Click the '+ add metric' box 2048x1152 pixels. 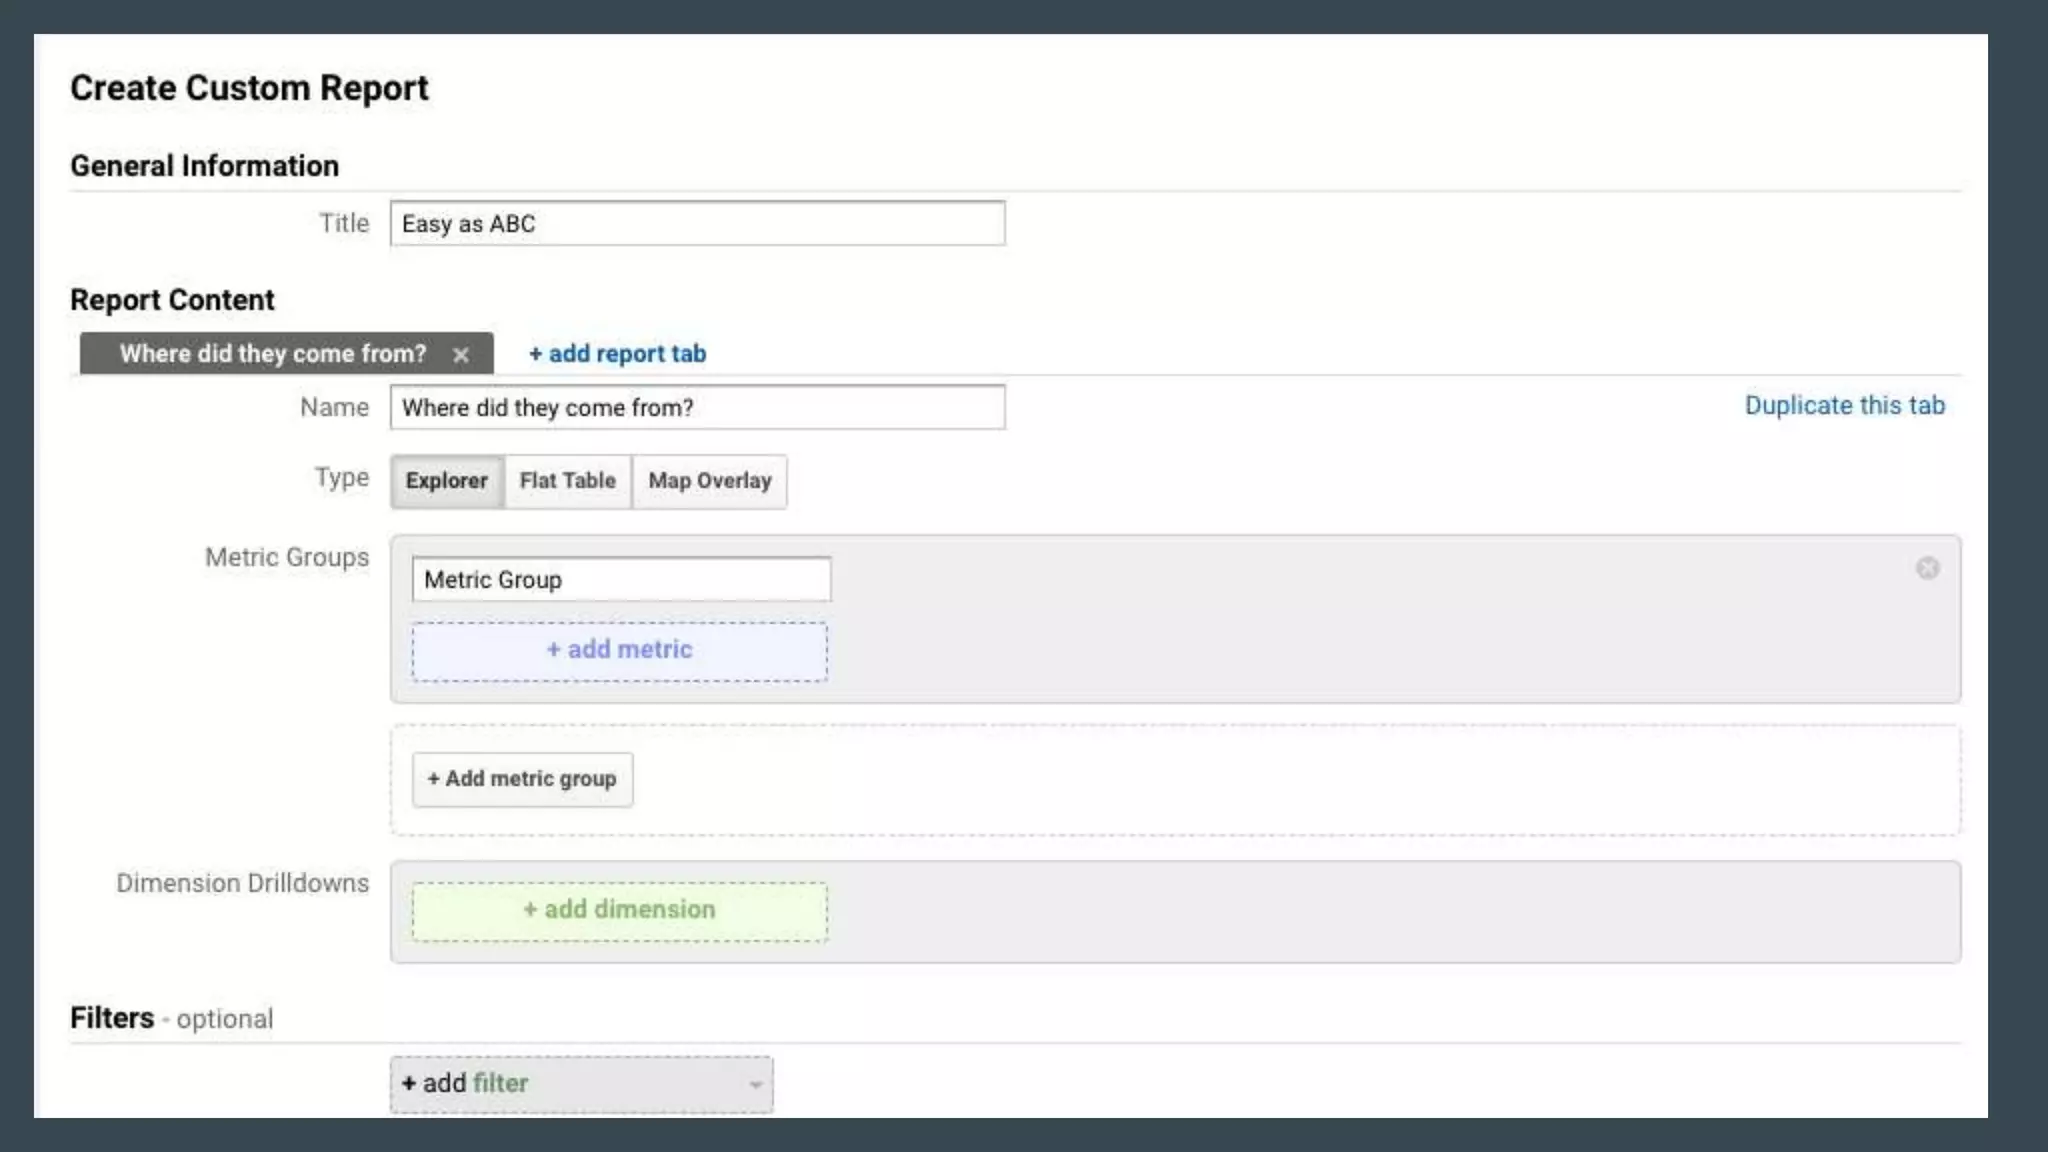point(619,651)
